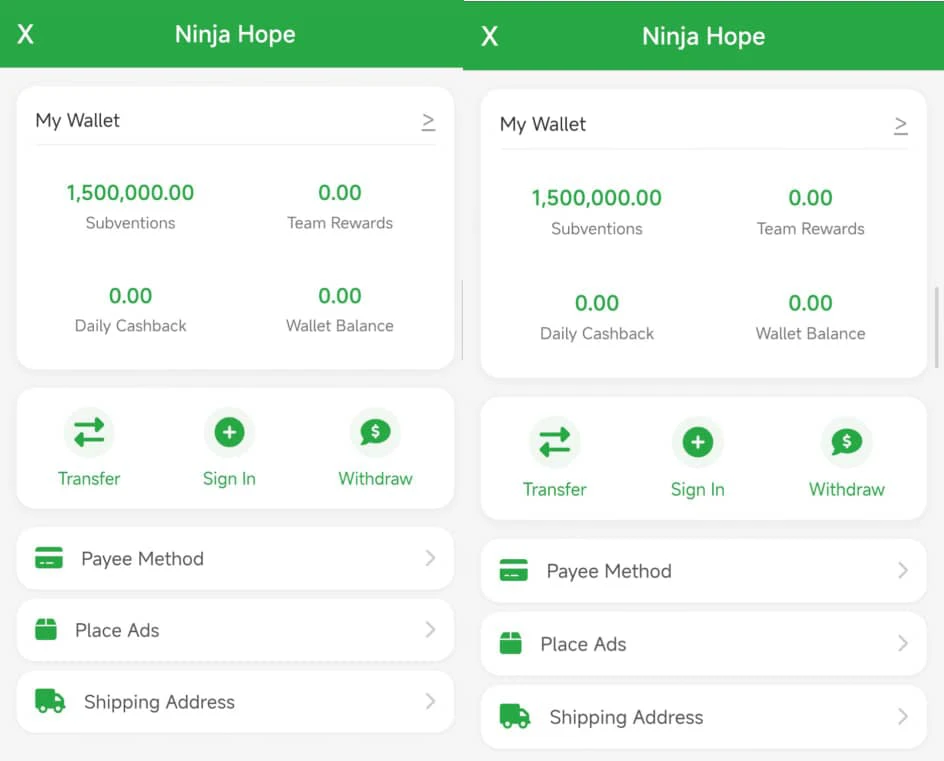The width and height of the screenshot is (944, 761).
Task: Tap the Withdraw icon on the right panel
Action: tap(846, 443)
